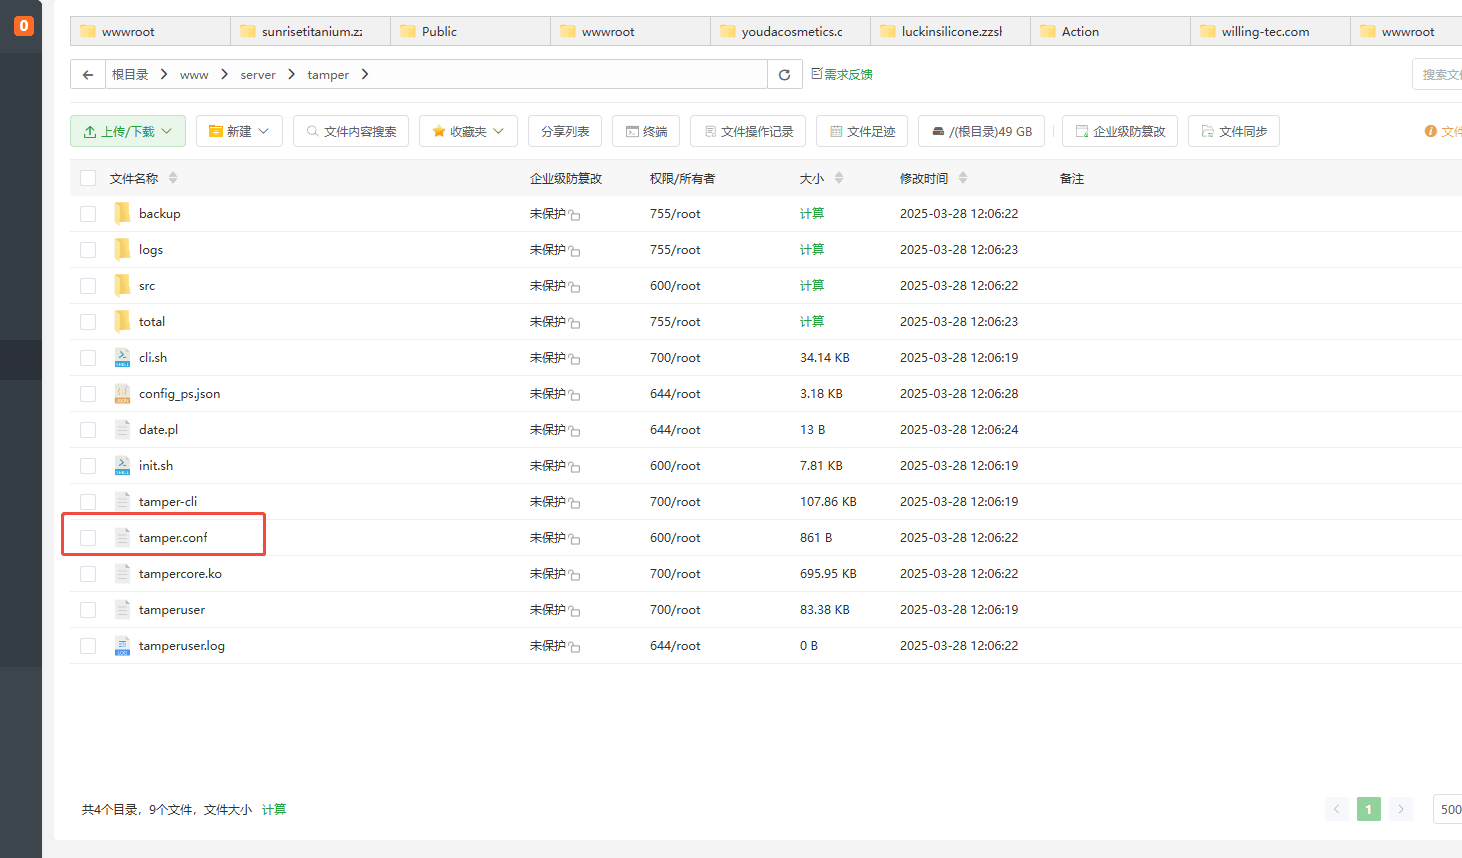
Task: Click the orange notification badge in sidebar
Action: tap(23, 25)
